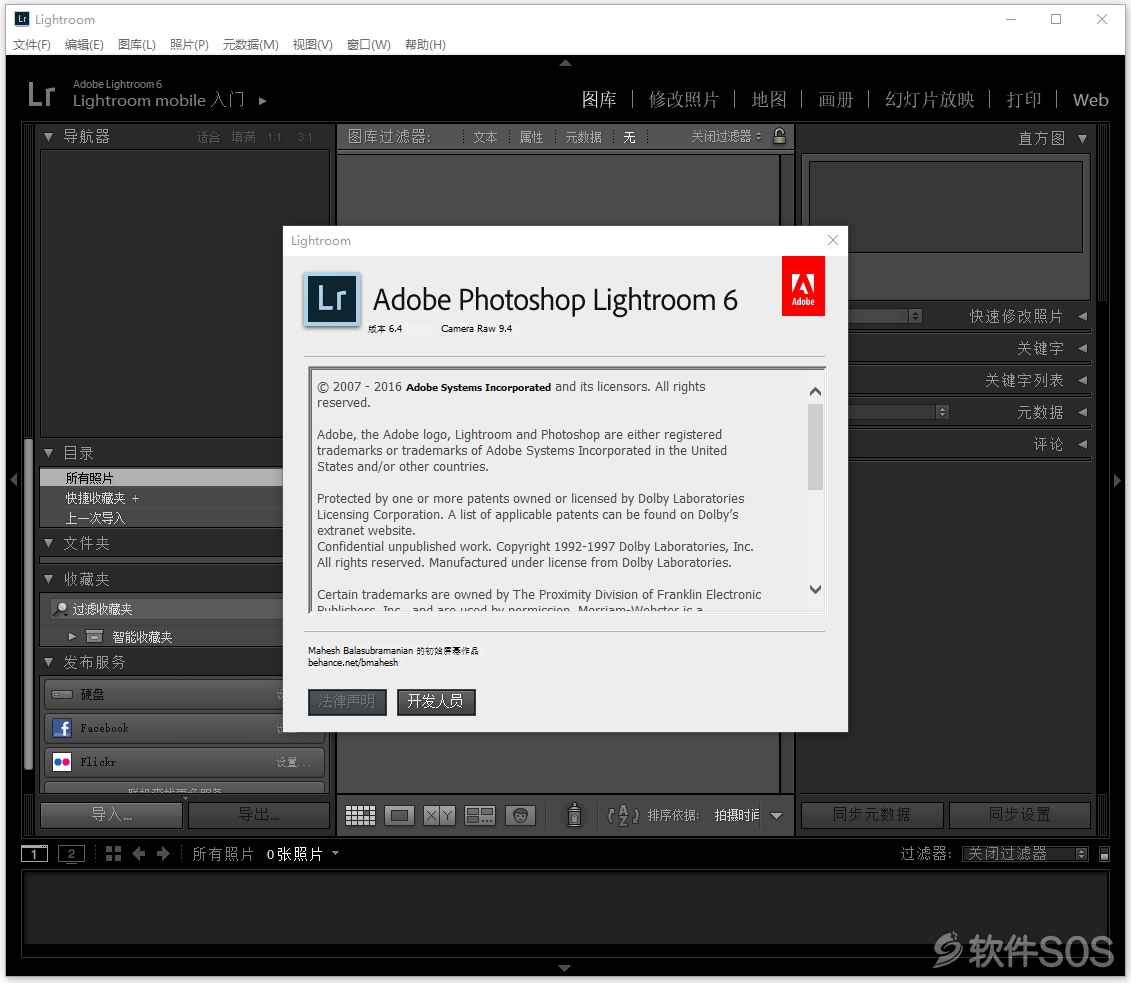This screenshot has width=1131, height=983.
Task: Open People face view icon
Action: pyautogui.click(x=520, y=816)
